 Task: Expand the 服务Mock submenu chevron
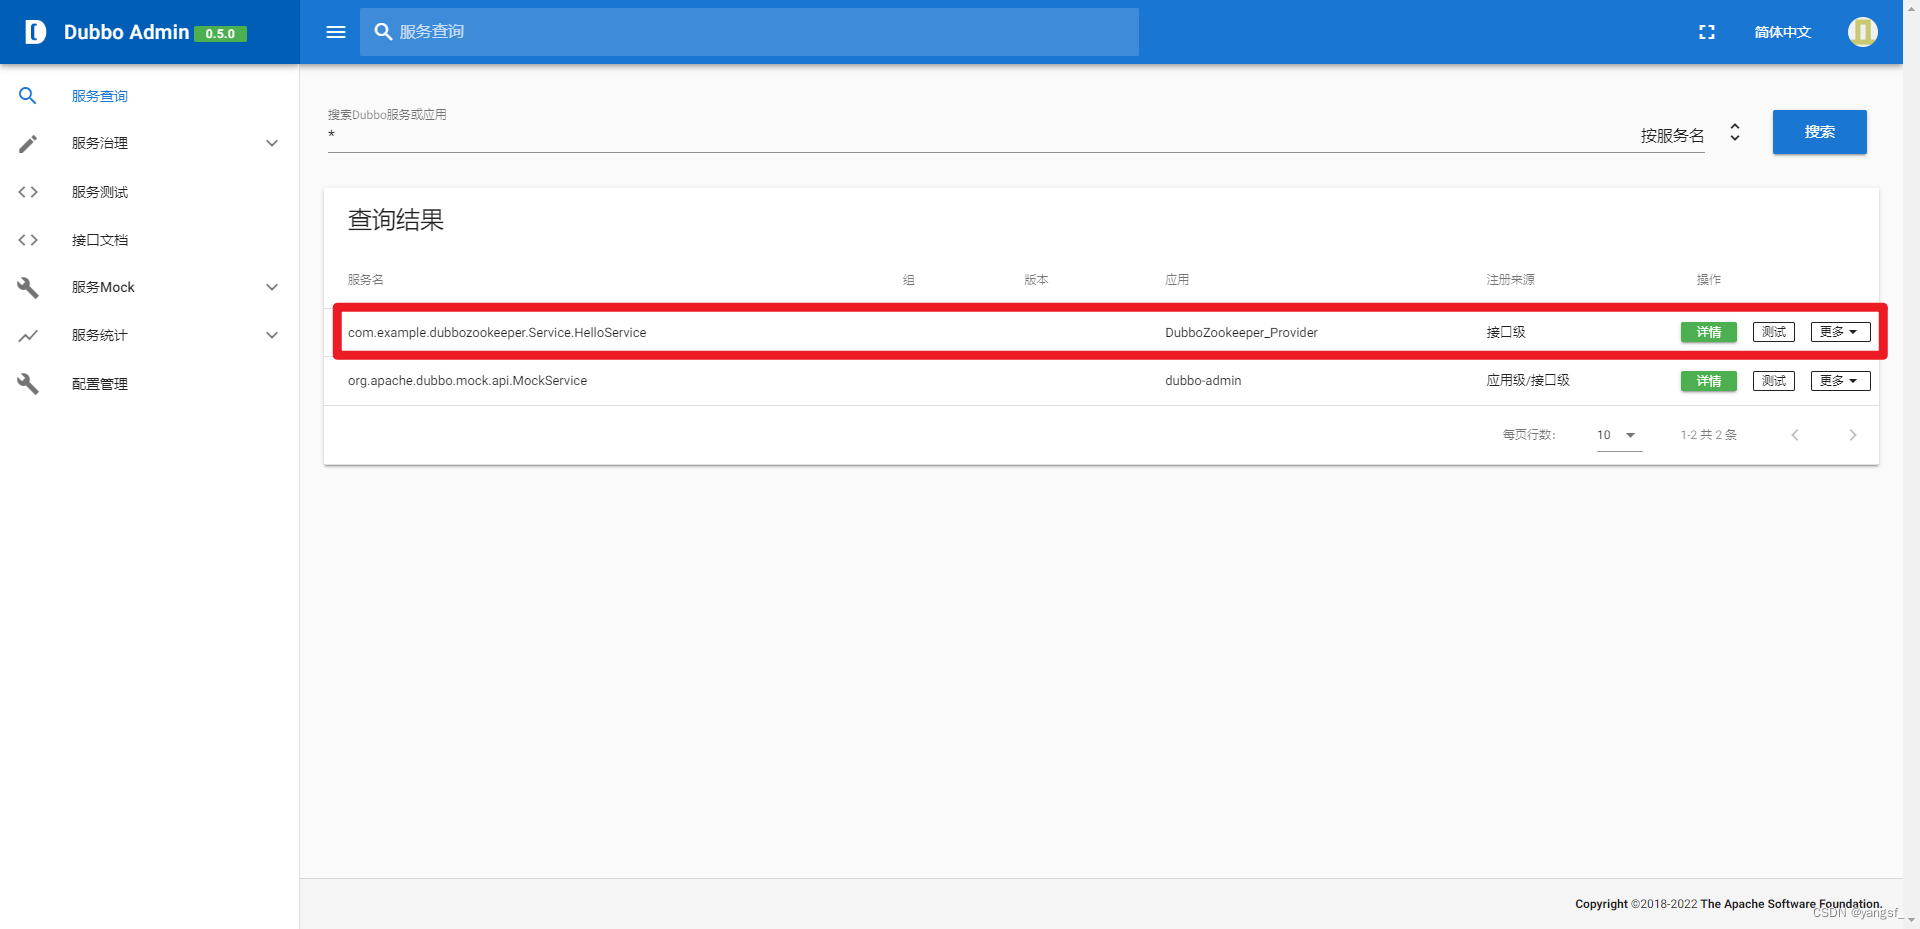[x=272, y=287]
